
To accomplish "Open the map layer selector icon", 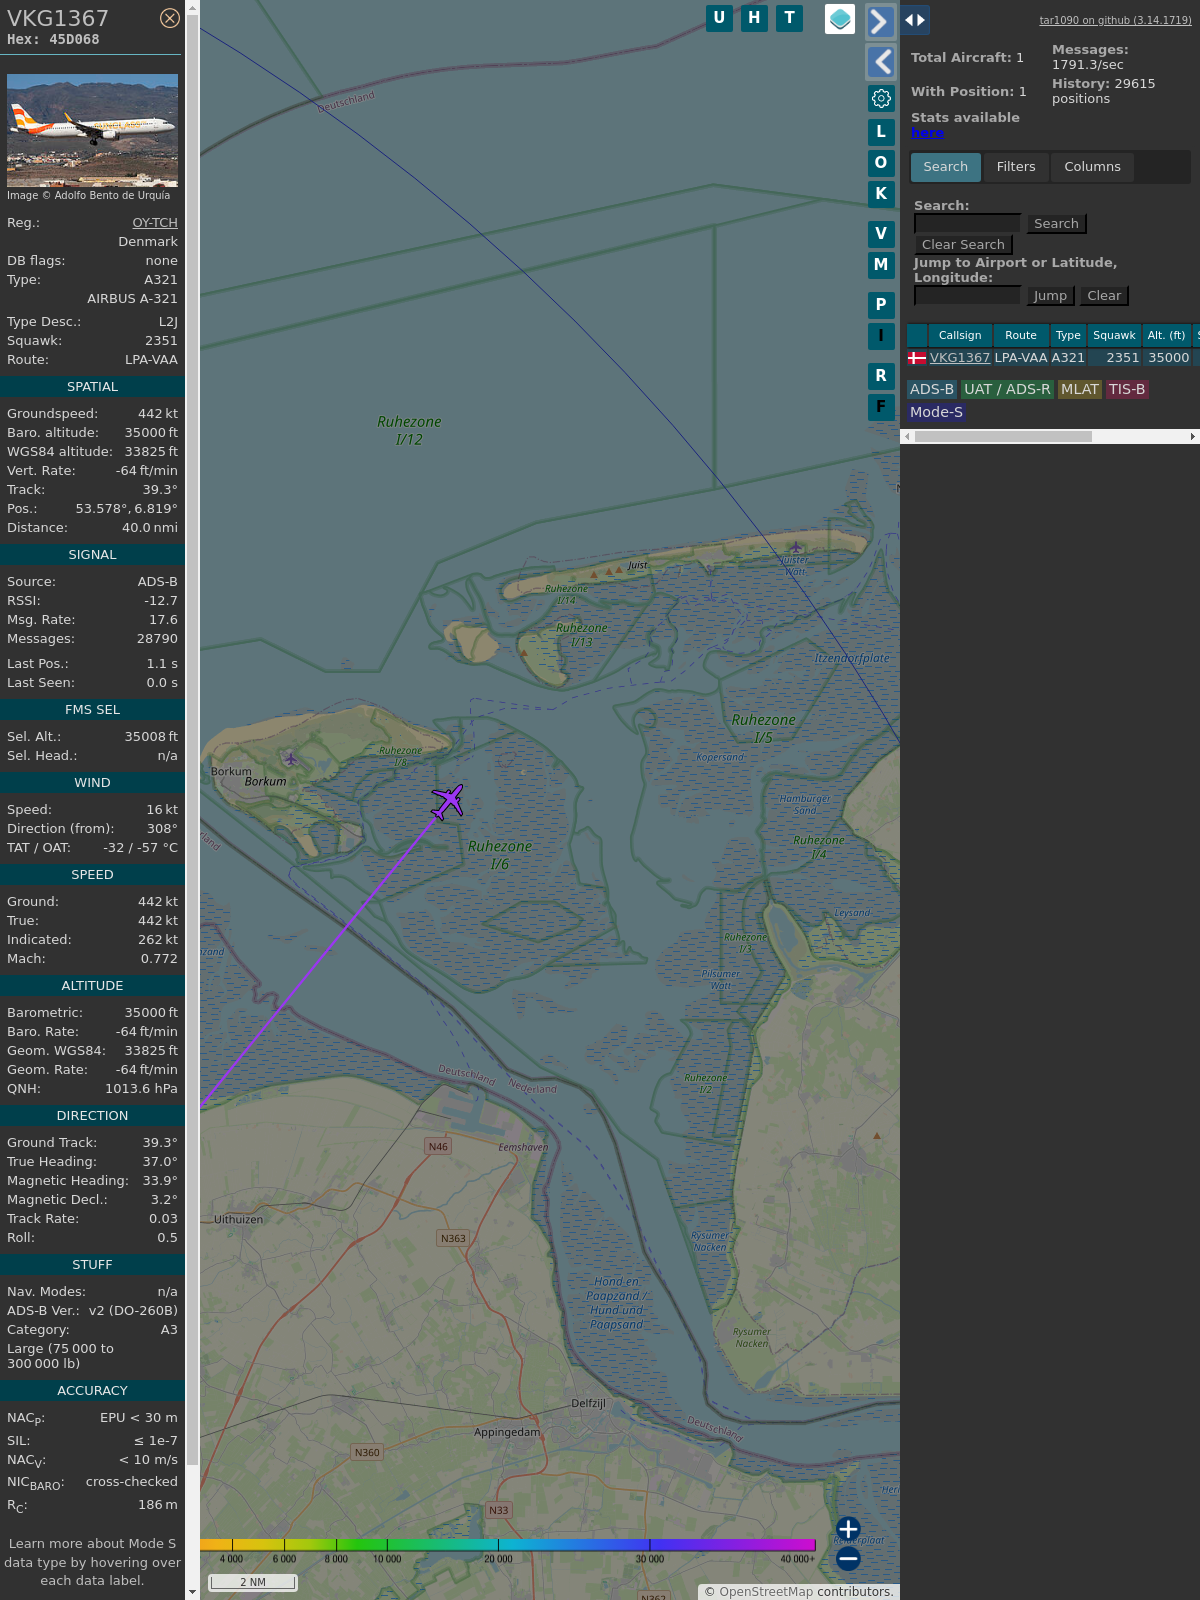I will [x=840, y=19].
